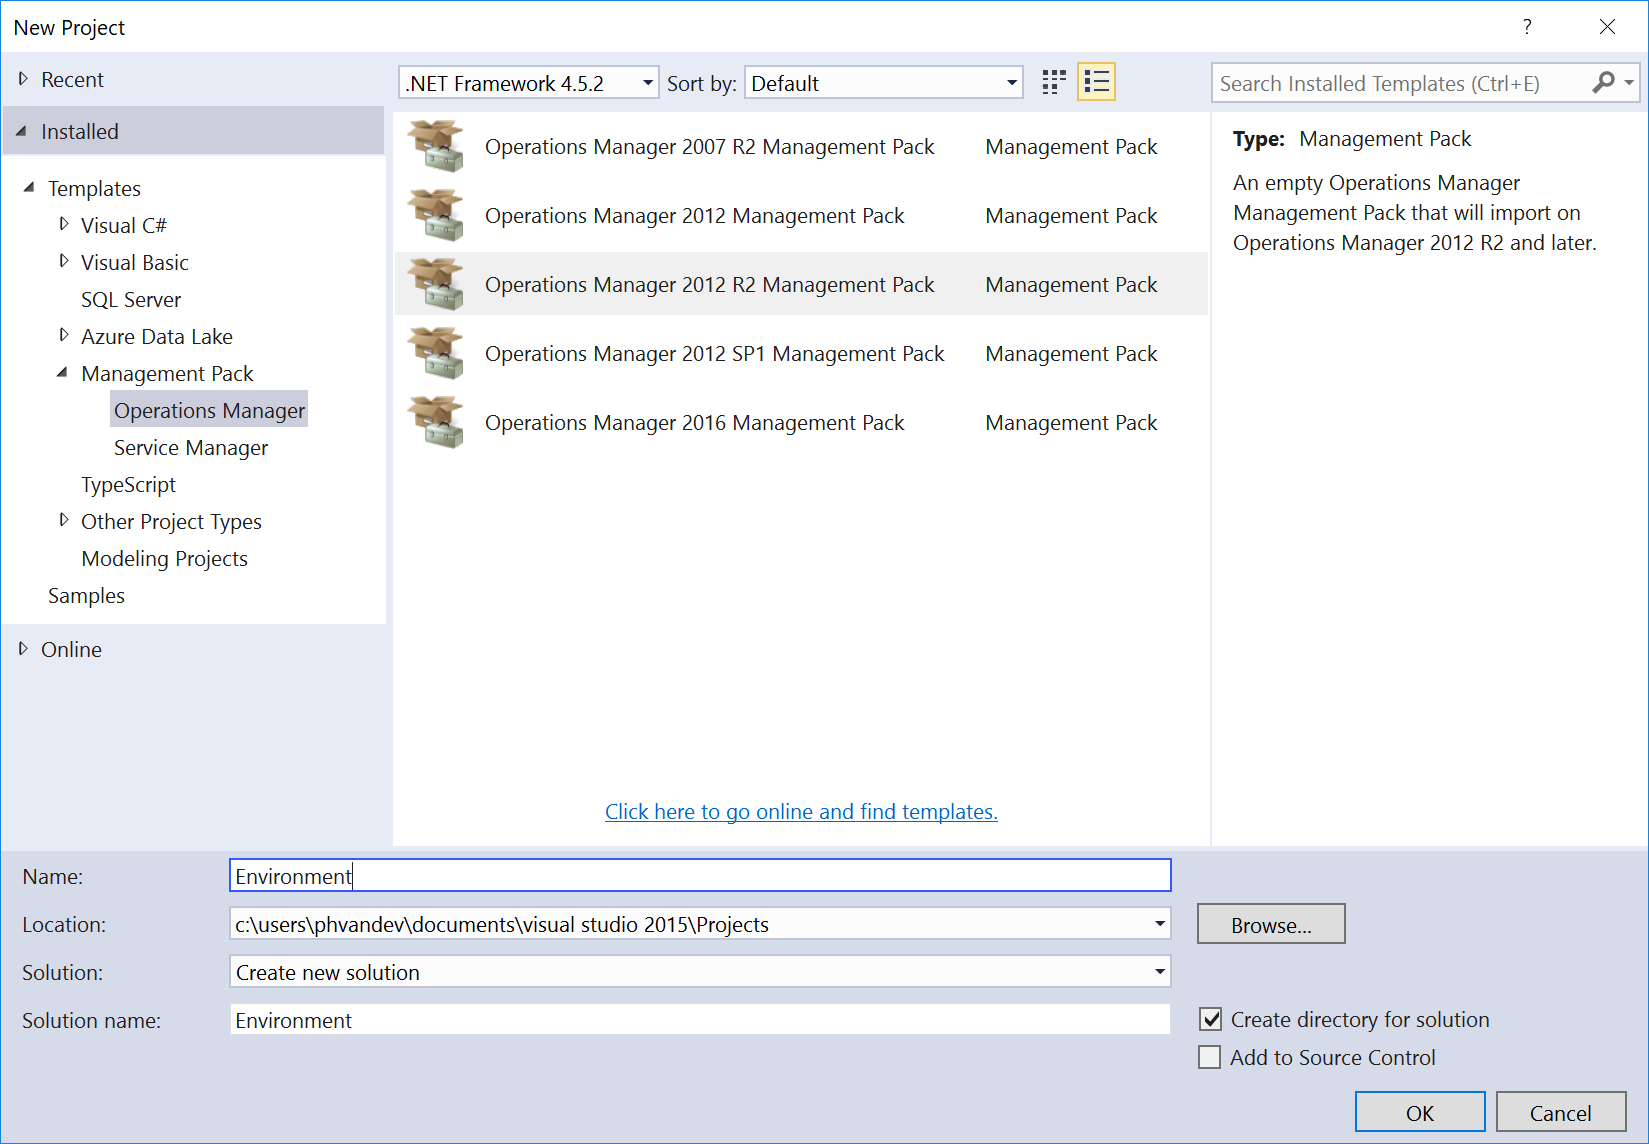Select Operations Manager 2012 R2 Management Pack text
This screenshot has width=1649, height=1144.
coord(709,284)
